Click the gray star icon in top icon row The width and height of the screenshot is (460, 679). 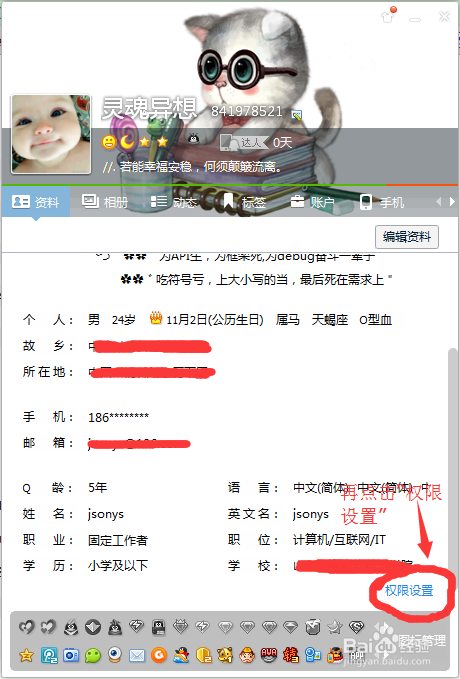pyautogui.click(x=334, y=626)
